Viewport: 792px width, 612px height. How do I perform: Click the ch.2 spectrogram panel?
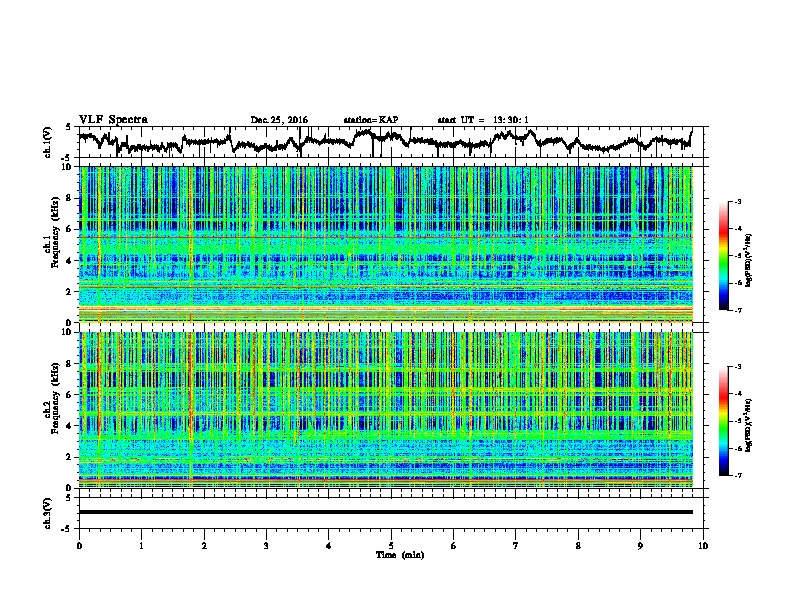385,410
